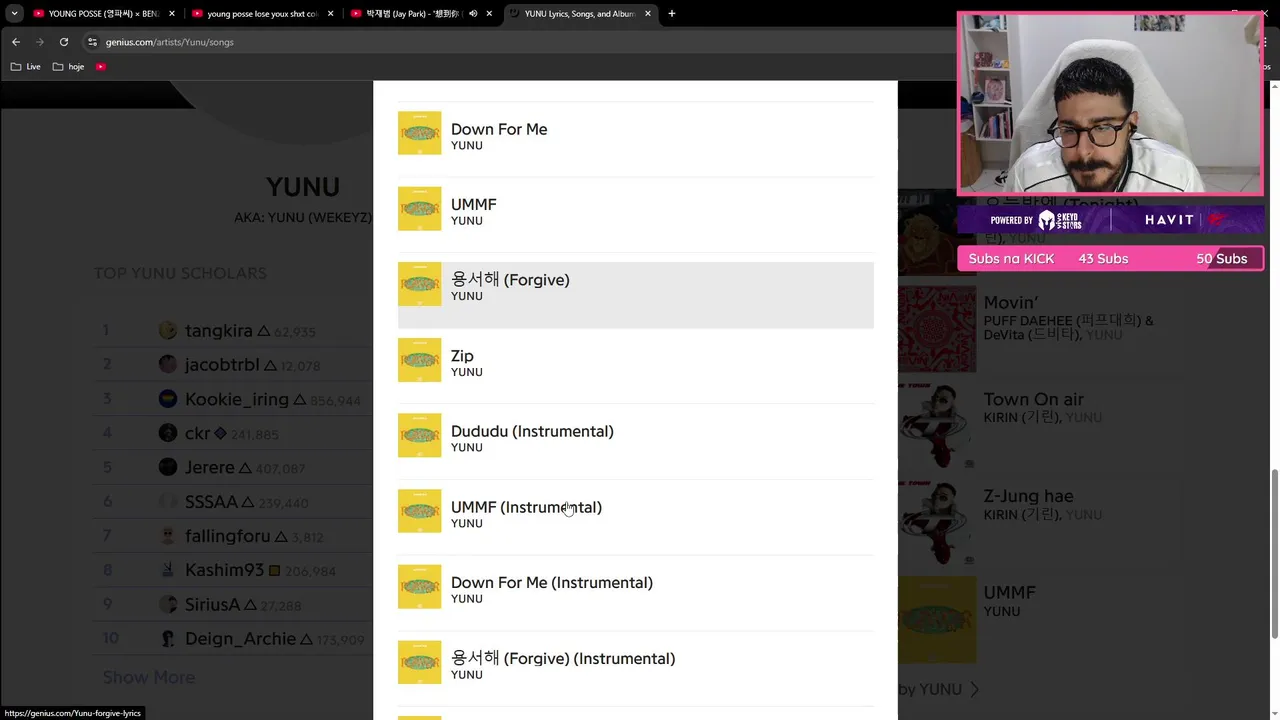Click Deign_Archie's avatar icon

pyautogui.click(x=167, y=638)
